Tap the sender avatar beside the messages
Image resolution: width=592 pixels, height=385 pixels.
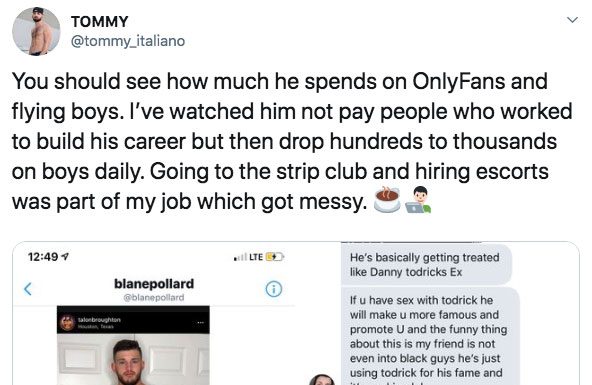point(322,379)
